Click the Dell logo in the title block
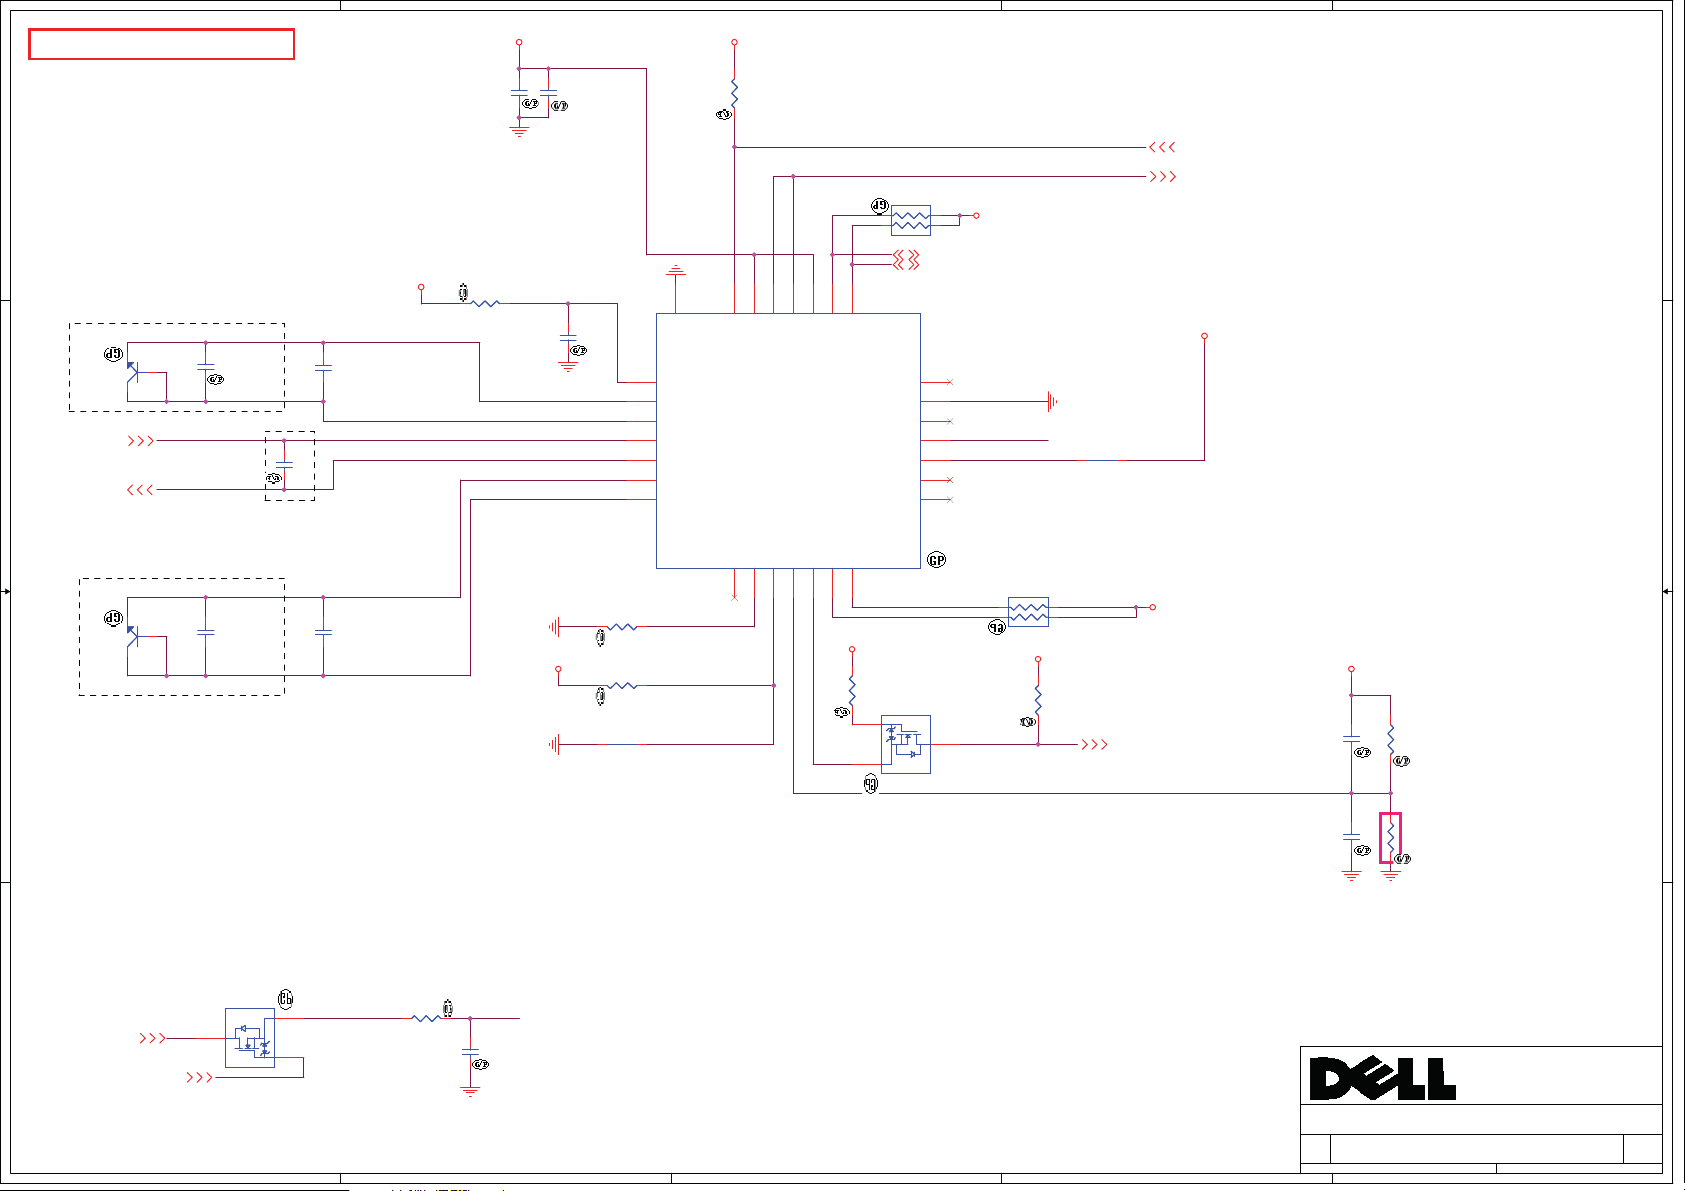1685x1191 pixels. tap(1383, 1079)
